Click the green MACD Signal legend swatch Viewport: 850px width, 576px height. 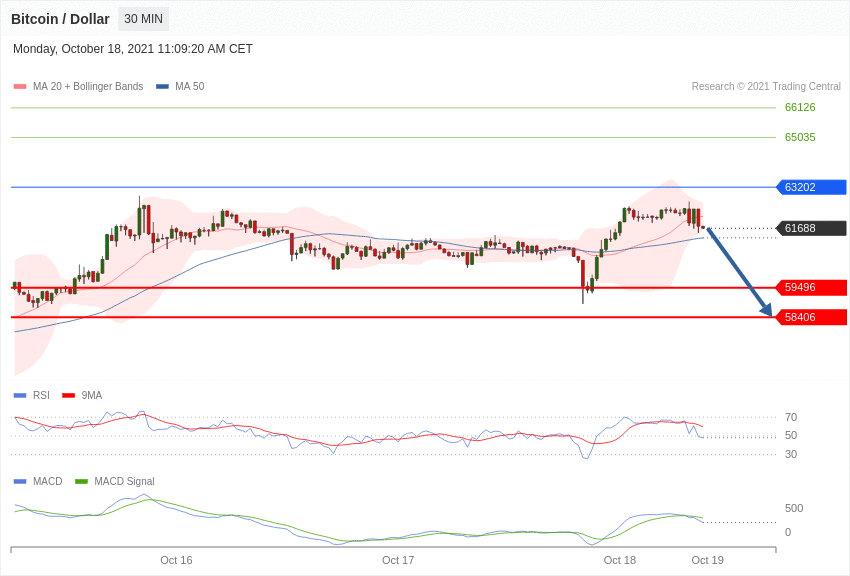tap(81, 482)
